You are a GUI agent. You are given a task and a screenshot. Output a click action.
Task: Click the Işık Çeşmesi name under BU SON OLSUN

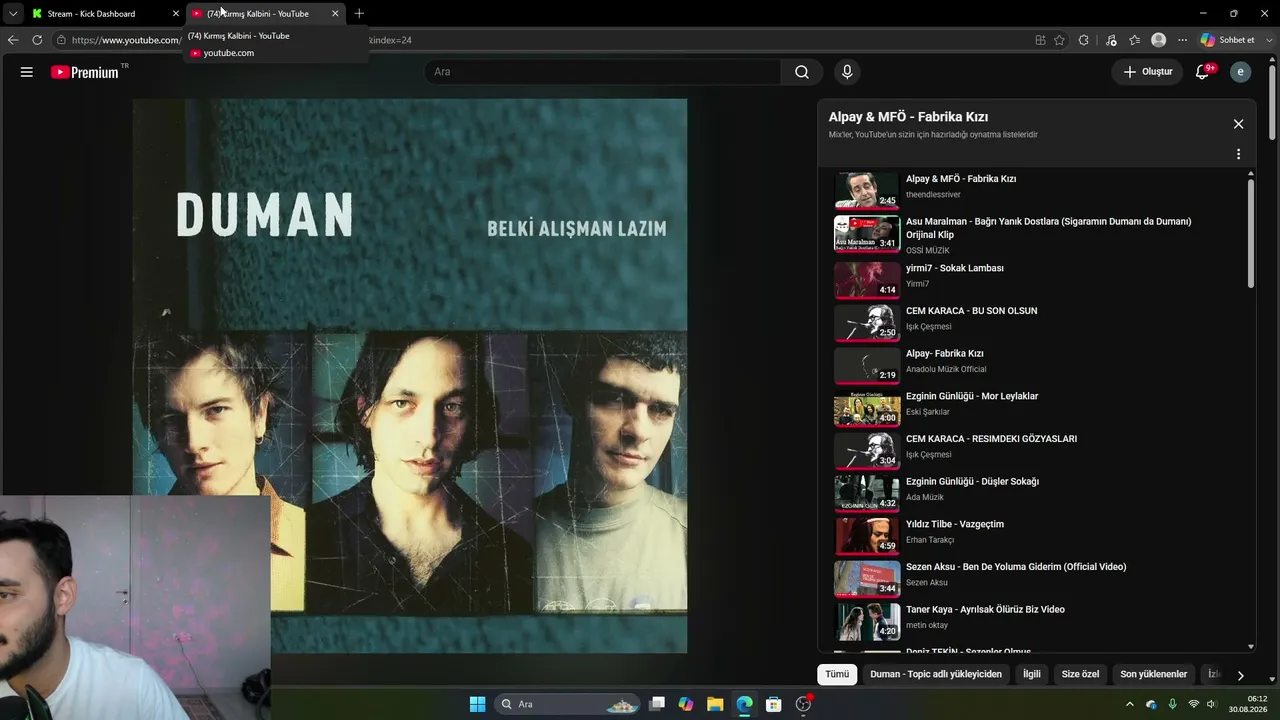point(929,327)
